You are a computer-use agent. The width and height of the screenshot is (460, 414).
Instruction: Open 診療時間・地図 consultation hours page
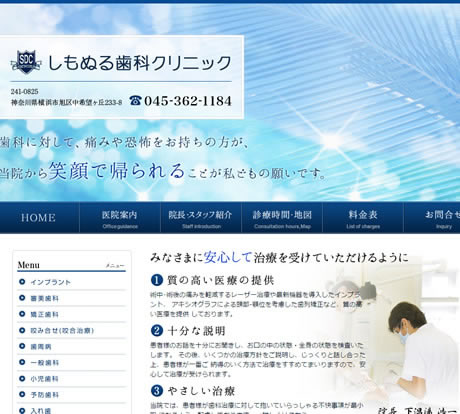[x=282, y=217]
